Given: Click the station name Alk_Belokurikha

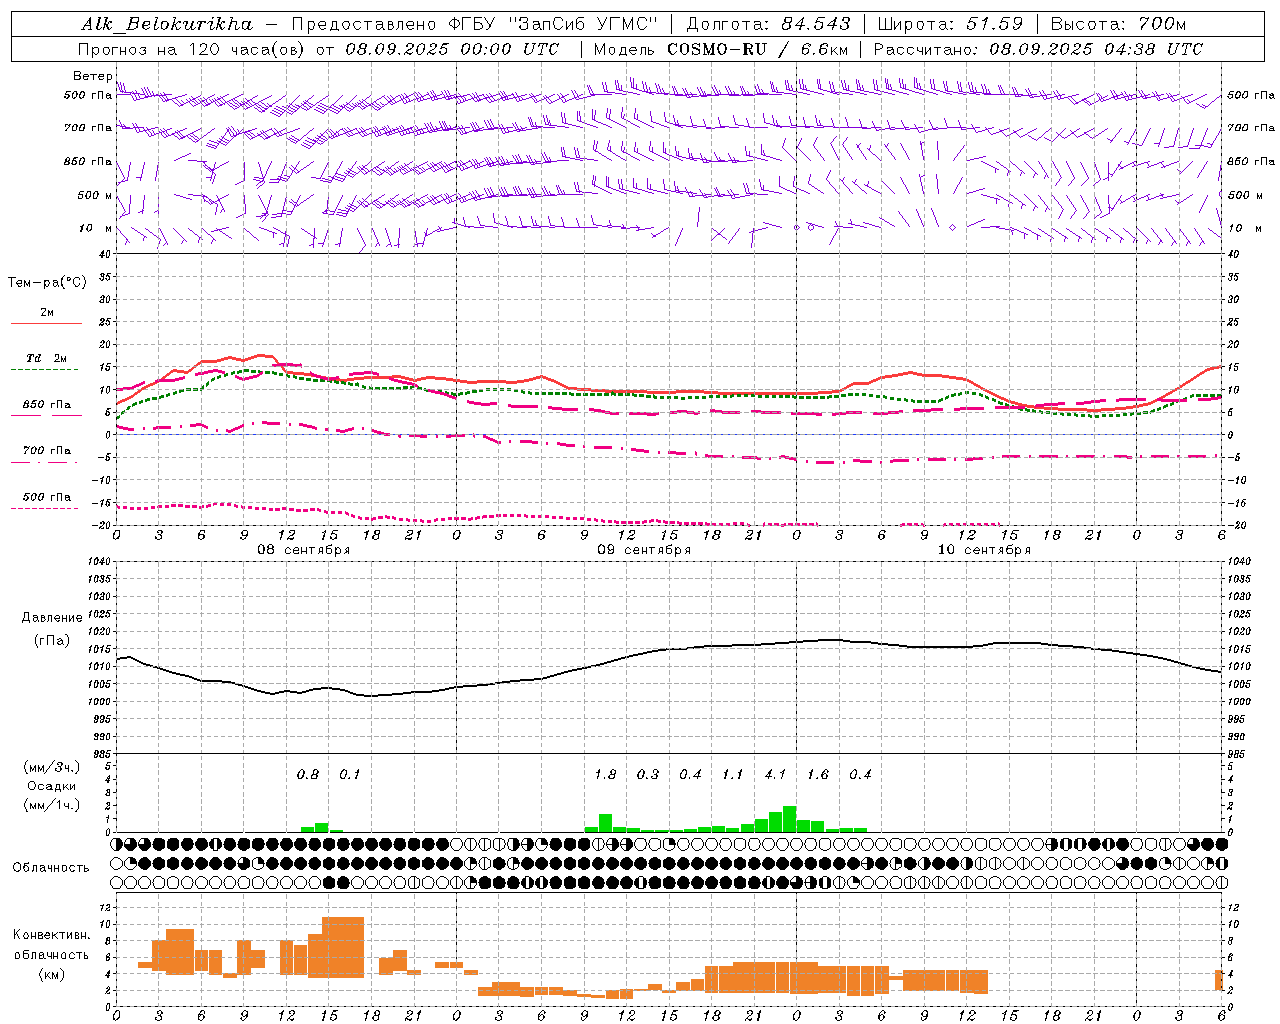Looking at the screenshot, I should 167,24.
